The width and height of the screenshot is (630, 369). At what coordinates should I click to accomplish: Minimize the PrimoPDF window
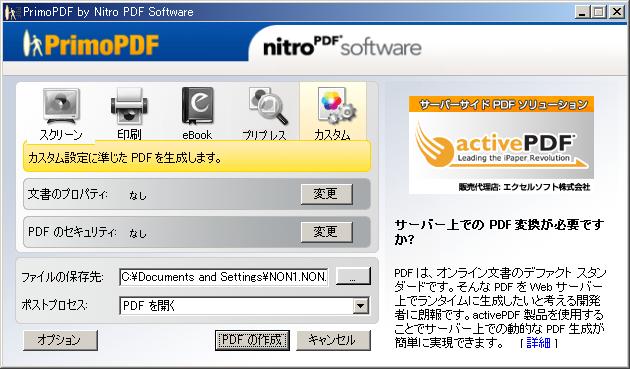581,12
